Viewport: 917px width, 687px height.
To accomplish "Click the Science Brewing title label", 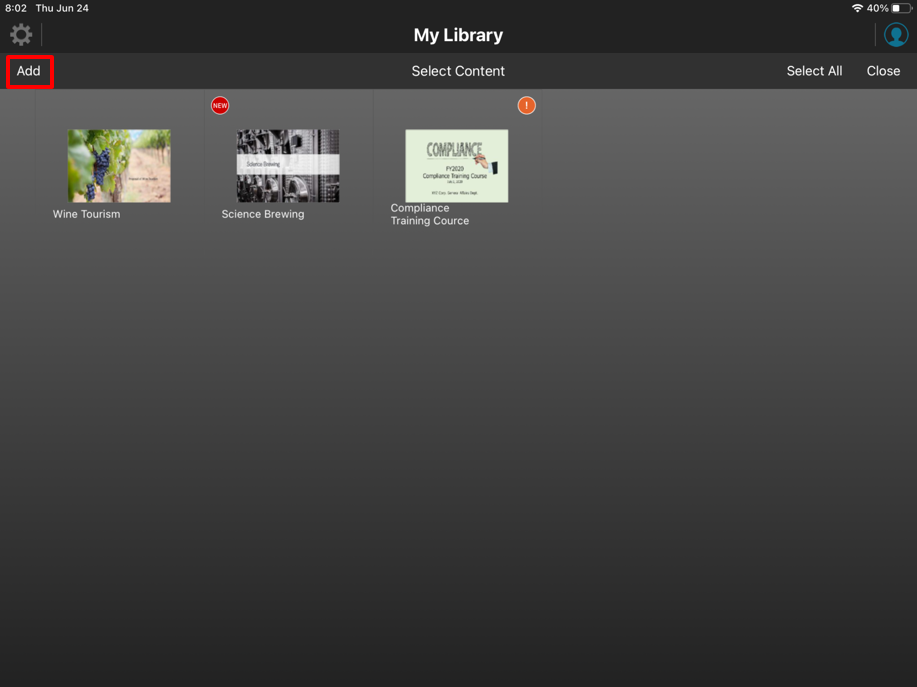I will pos(263,214).
